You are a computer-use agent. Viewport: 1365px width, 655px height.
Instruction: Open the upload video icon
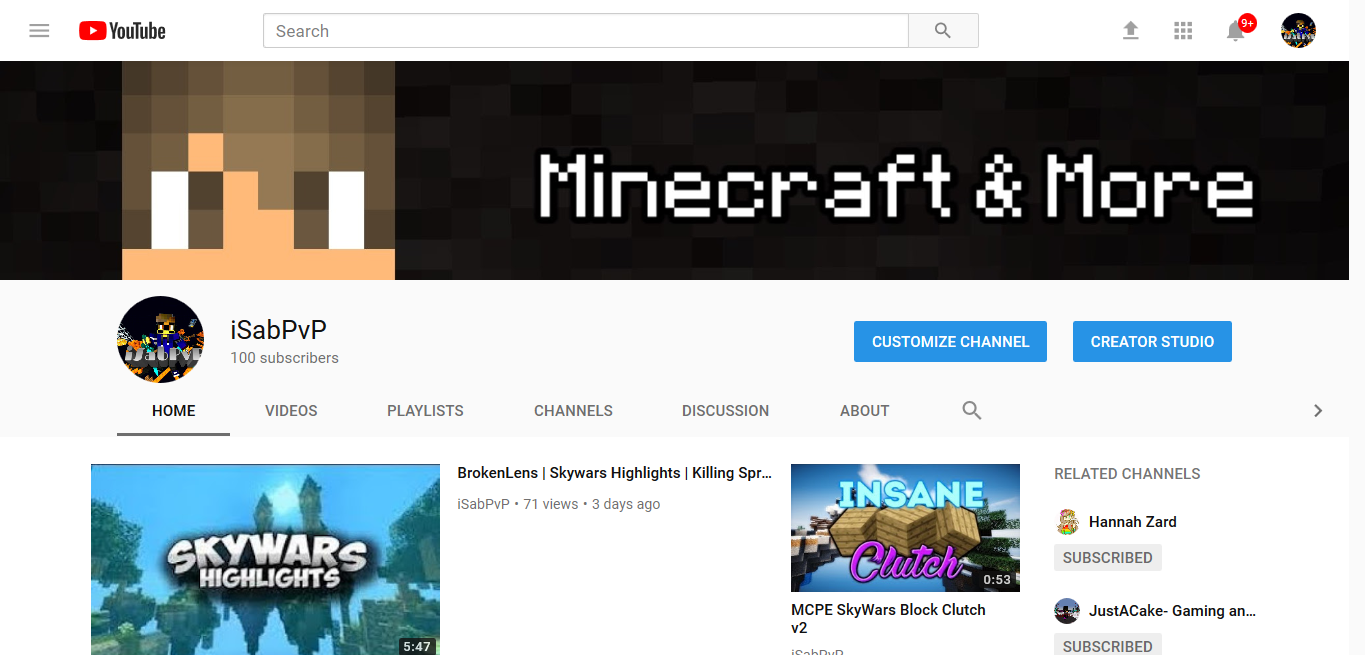click(x=1130, y=31)
